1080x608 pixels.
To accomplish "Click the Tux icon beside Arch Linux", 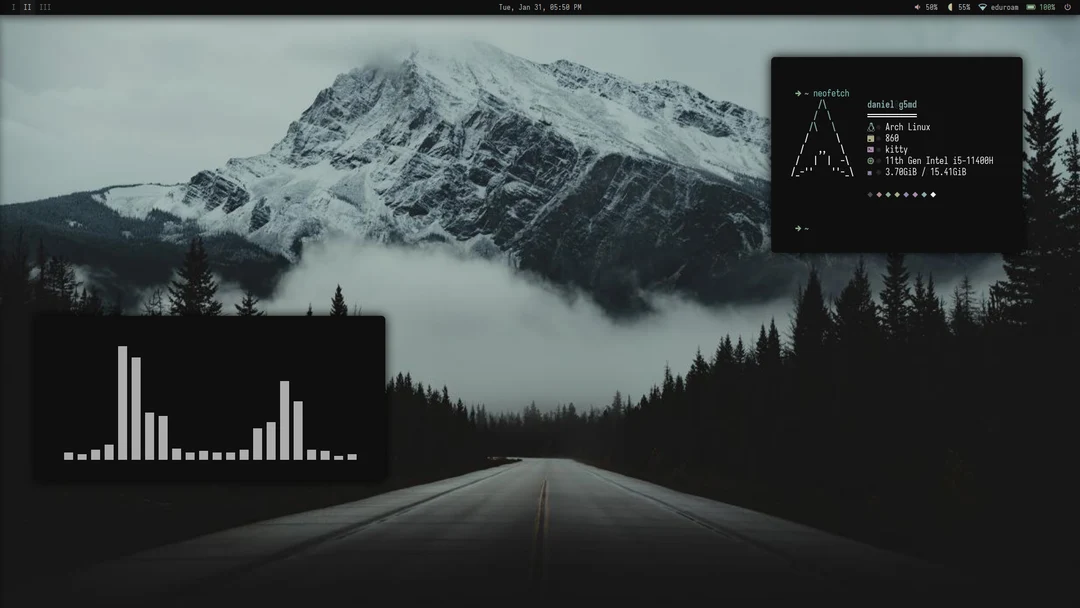I will point(871,127).
